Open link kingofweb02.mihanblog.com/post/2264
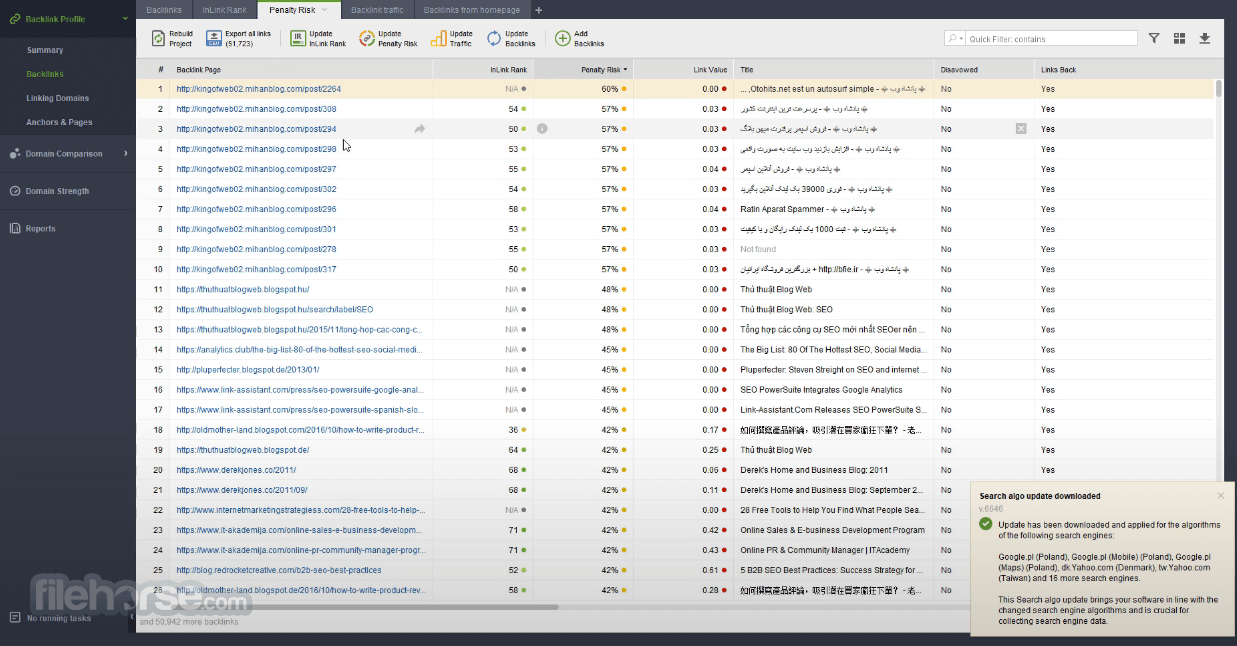This screenshot has width=1237, height=646. tap(259, 89)
